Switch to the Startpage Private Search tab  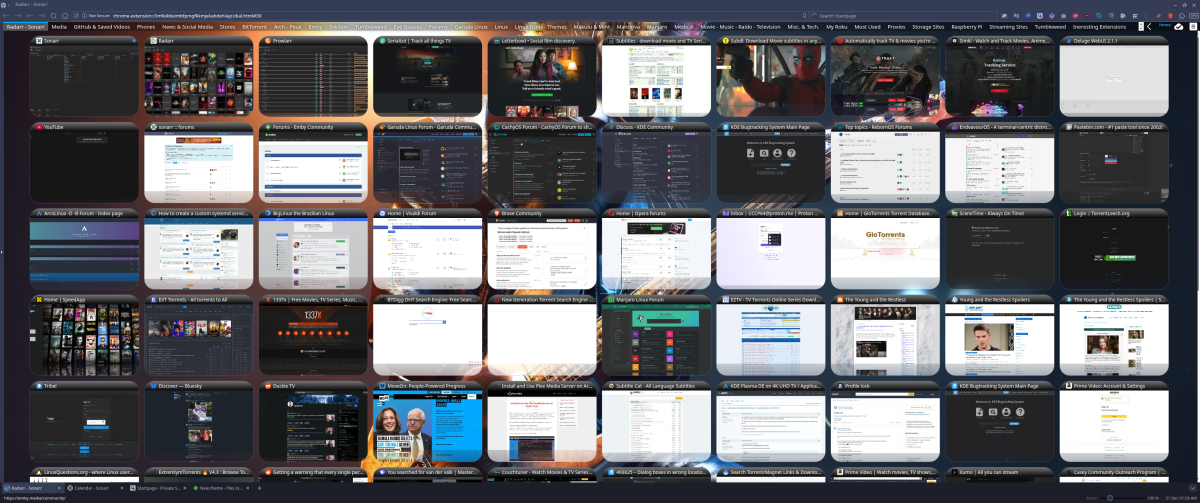[x=159, y=488]
